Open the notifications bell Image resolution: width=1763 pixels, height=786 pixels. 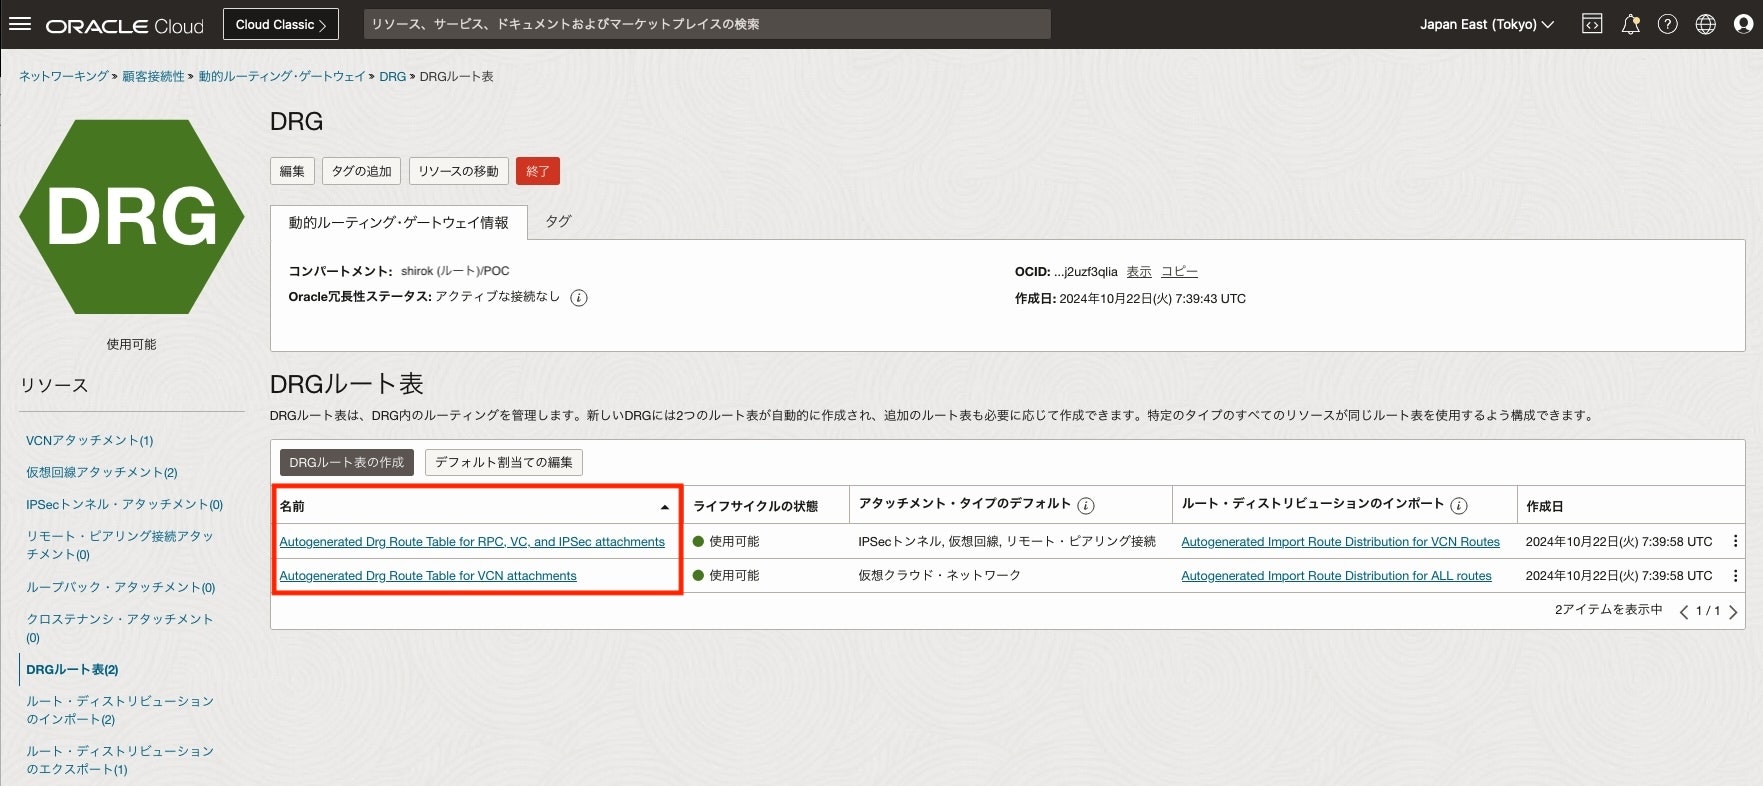point(1630,24)
